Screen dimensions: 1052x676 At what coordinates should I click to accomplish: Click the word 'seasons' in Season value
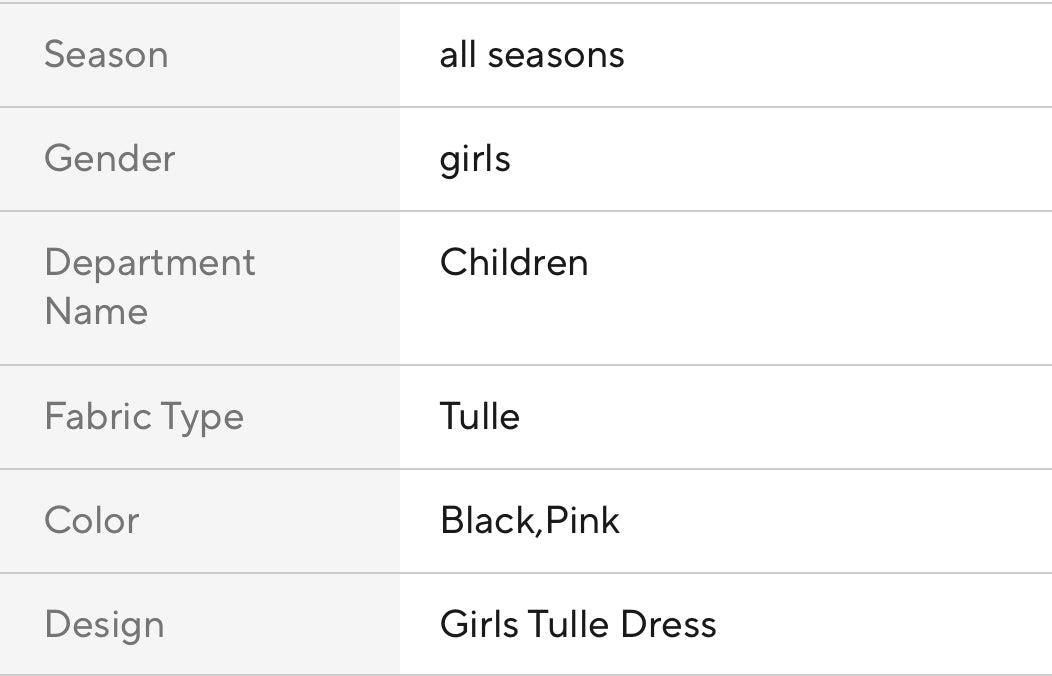(556, 54)
